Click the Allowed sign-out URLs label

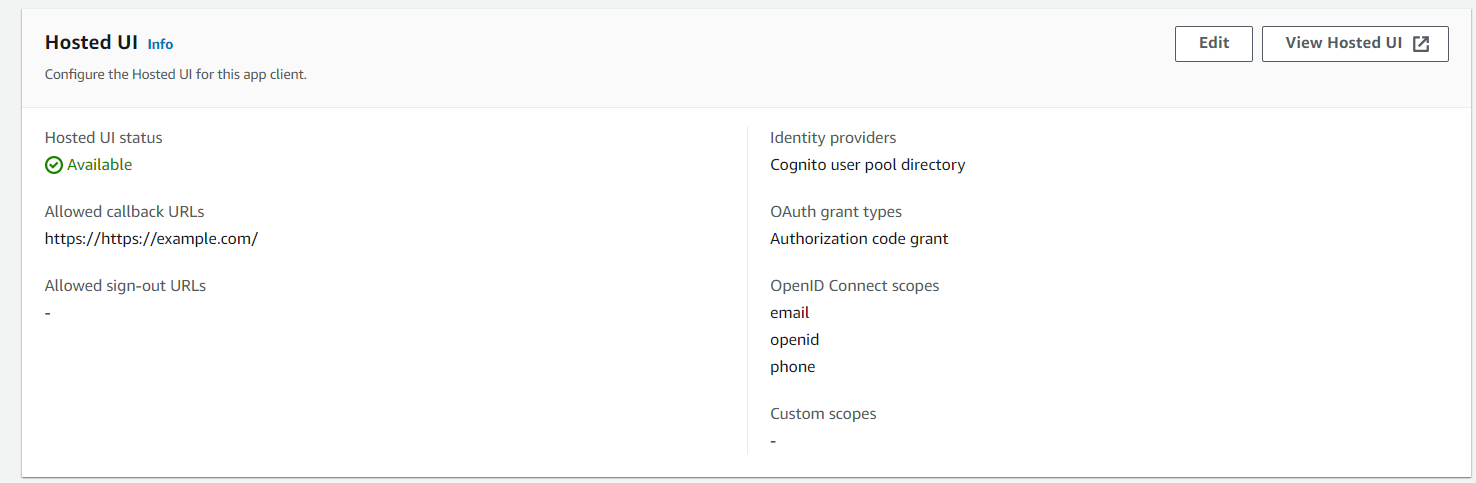point(125,286)
